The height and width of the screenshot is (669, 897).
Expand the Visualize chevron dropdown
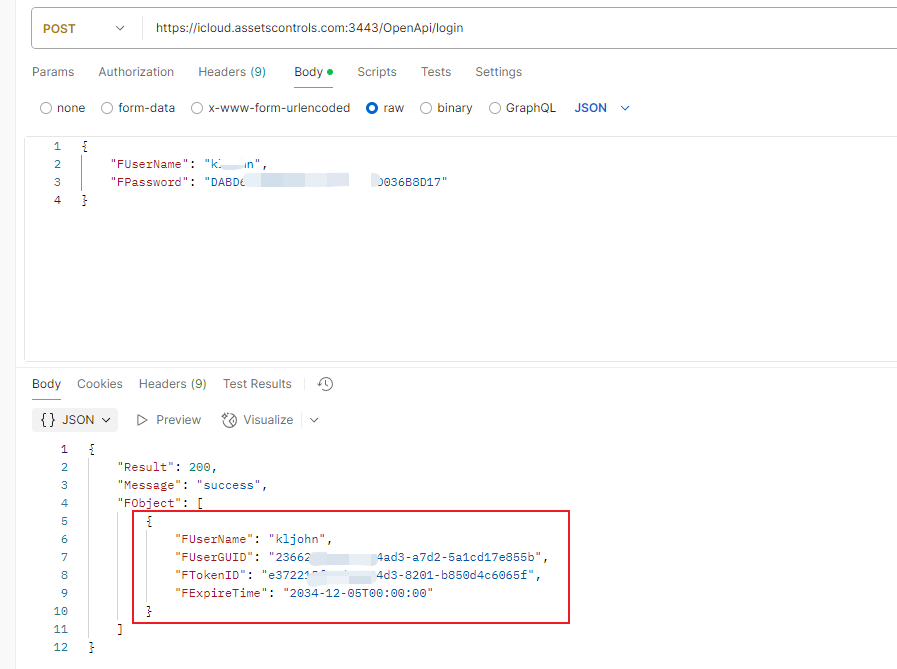(314, 420)
